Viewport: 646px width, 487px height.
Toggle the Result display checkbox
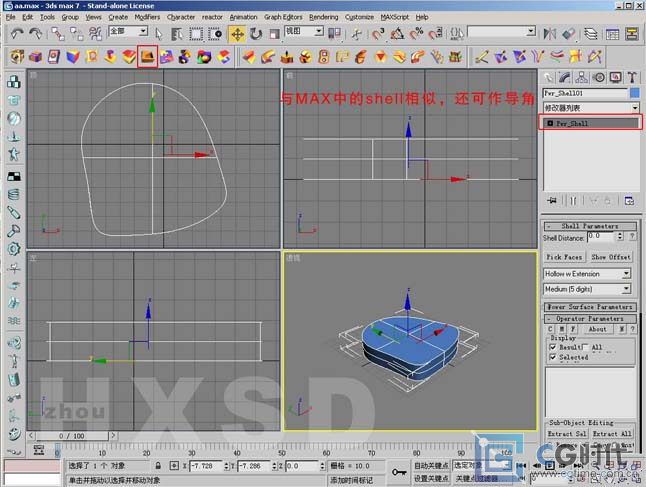pos(553,347)
